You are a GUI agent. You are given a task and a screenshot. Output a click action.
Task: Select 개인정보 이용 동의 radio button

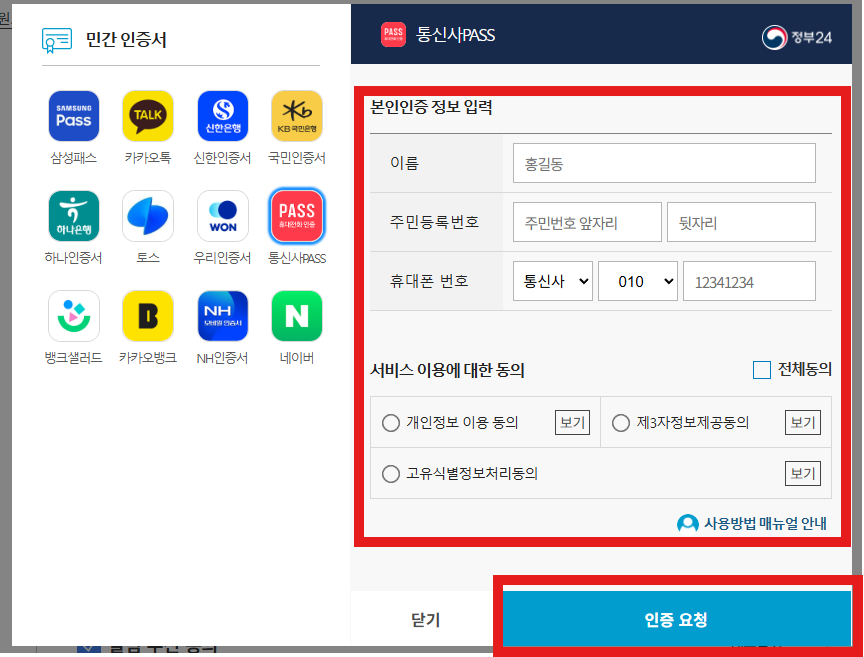click(391, 423)
